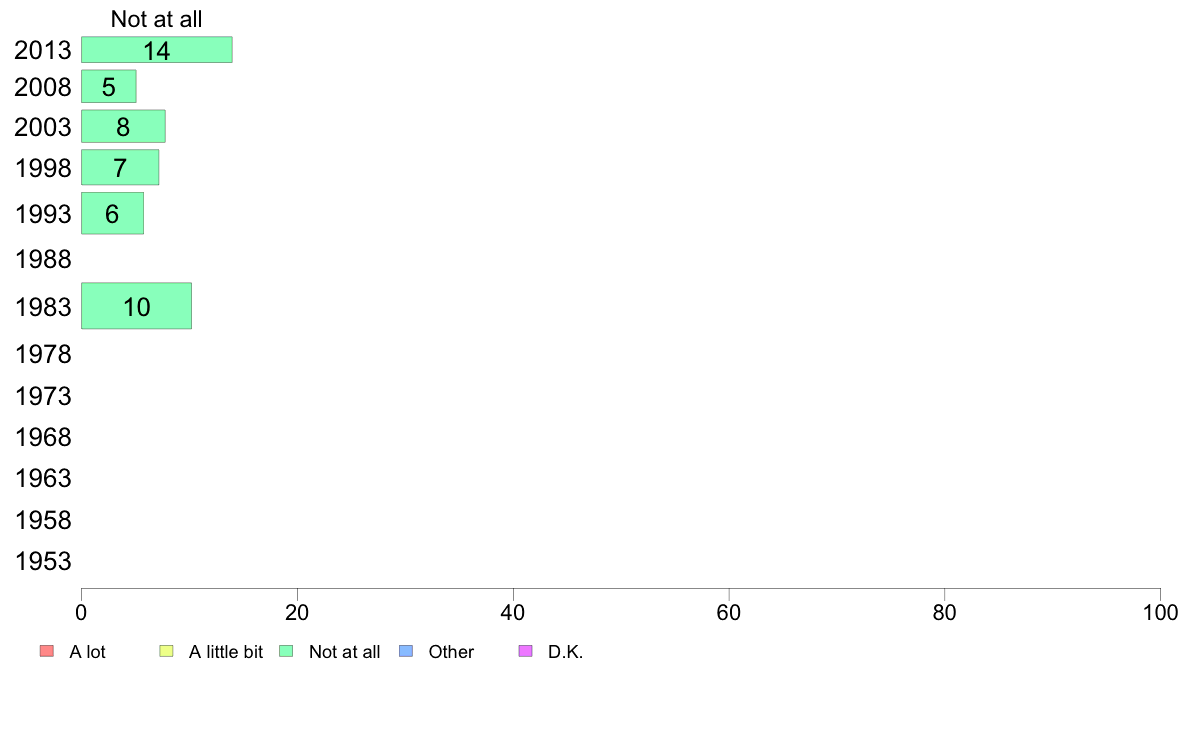Select the 2008 bar showing 5
Screen dimensions: 1188x736
108,86
